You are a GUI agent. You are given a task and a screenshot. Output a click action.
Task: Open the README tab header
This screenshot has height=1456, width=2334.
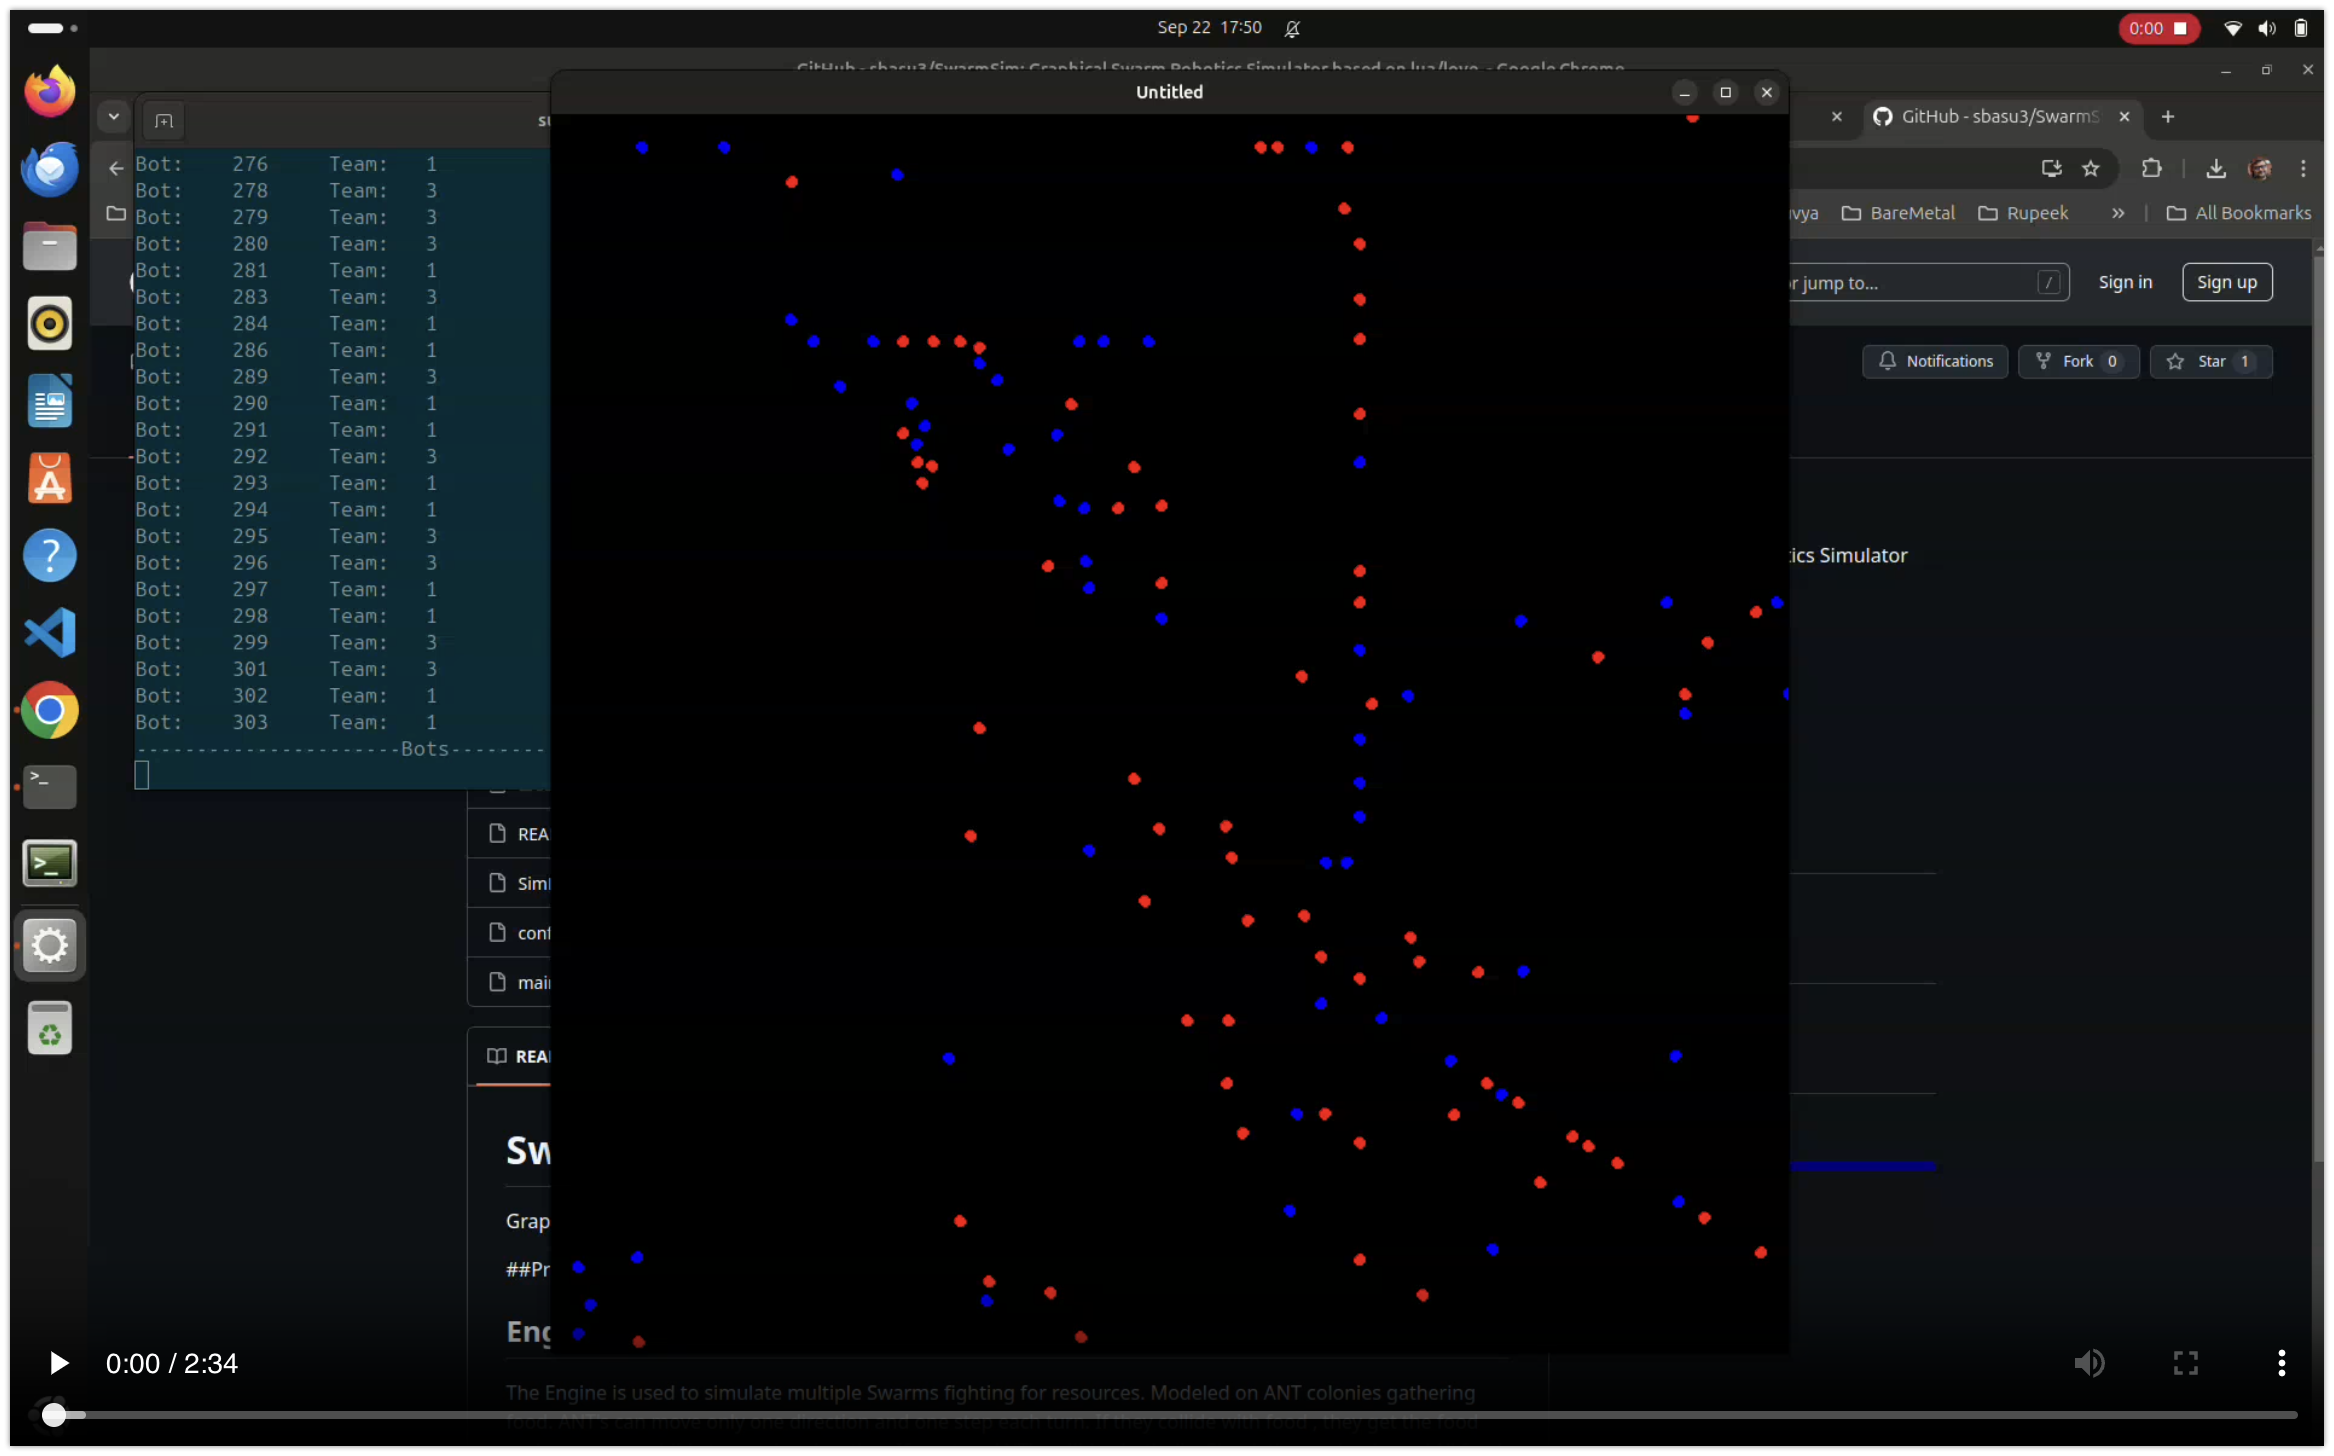click(518, 1056)
